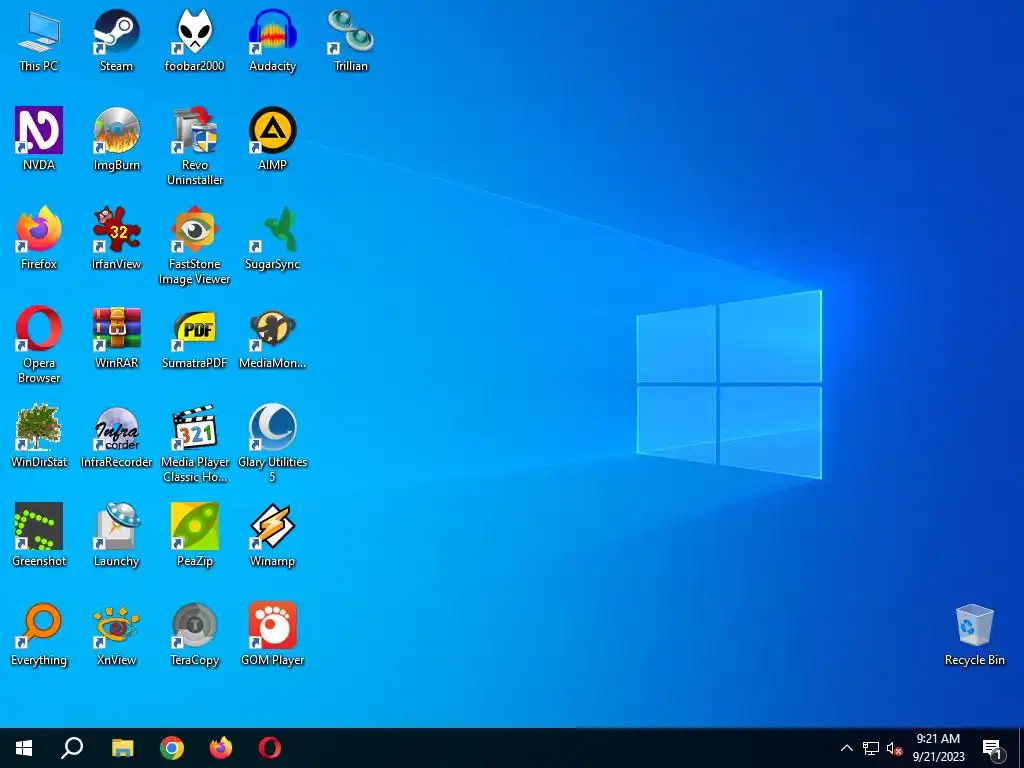This screenshot has height=768, width=1024.
Task: Launch Opera from the taskbar
Action: 270,748
